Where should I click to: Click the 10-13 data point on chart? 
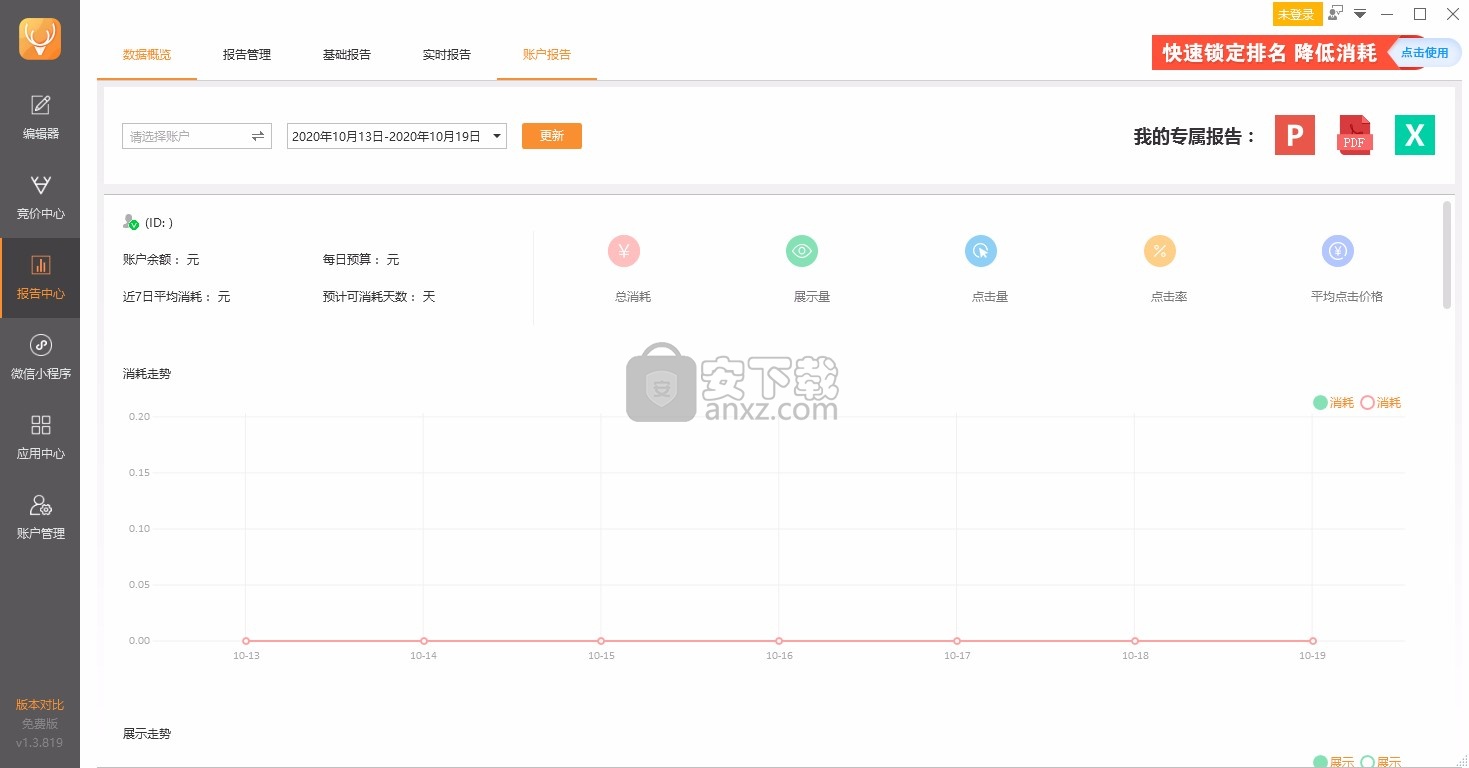coord(246,640)
